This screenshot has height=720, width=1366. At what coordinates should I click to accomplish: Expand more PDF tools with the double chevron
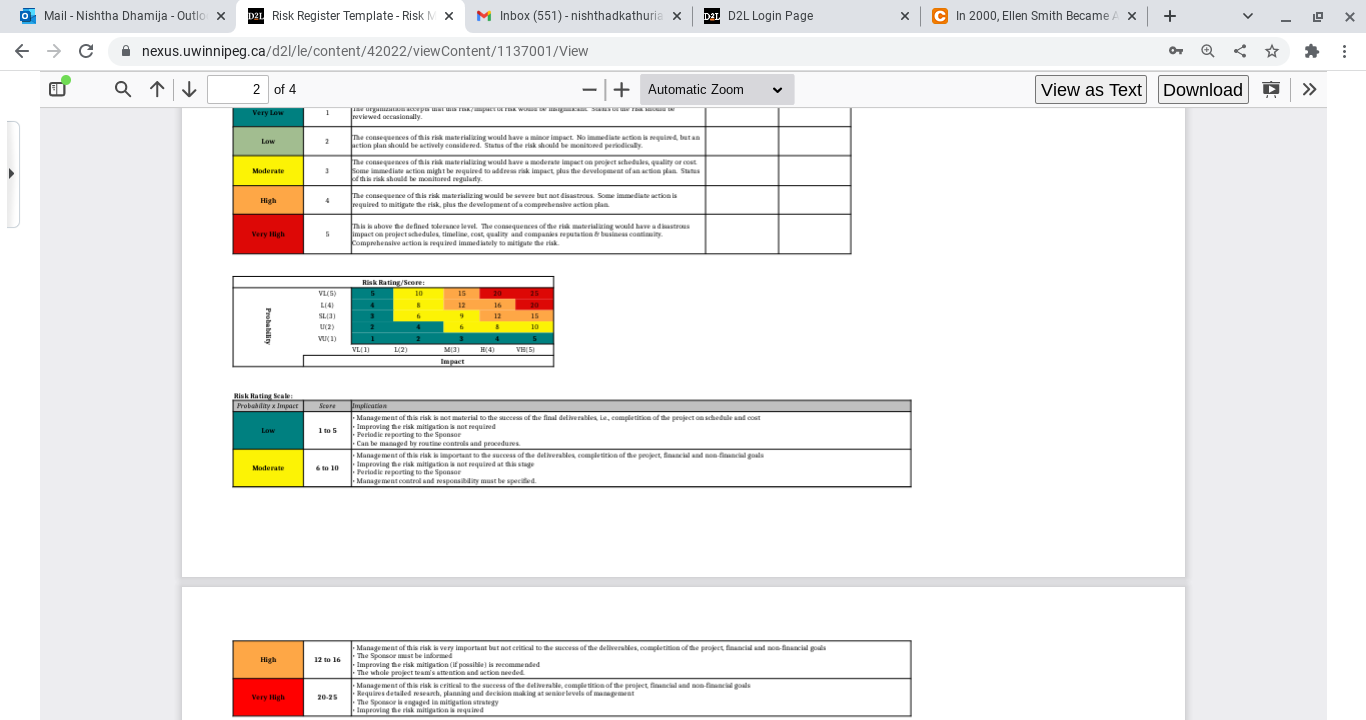click(x=1310, y=89)
